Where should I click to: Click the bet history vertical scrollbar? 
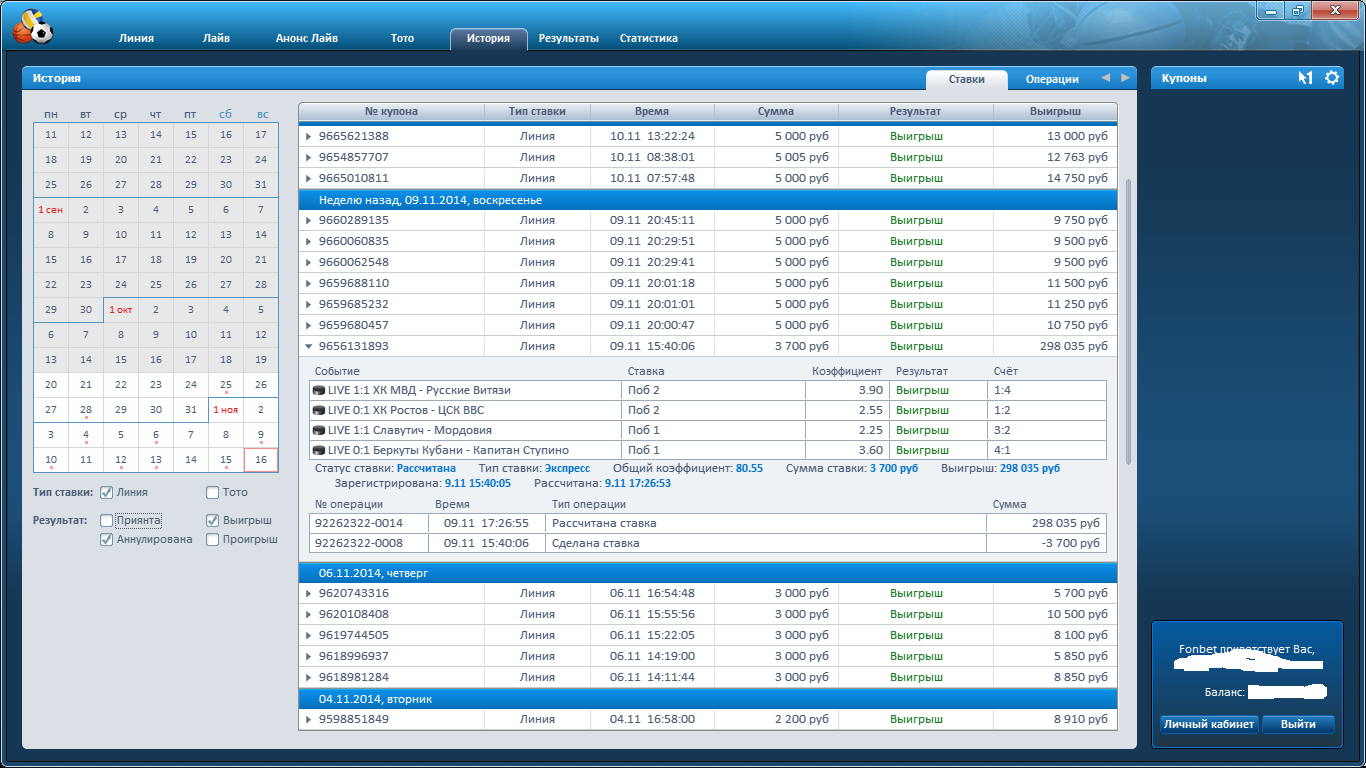point(1128,320)
